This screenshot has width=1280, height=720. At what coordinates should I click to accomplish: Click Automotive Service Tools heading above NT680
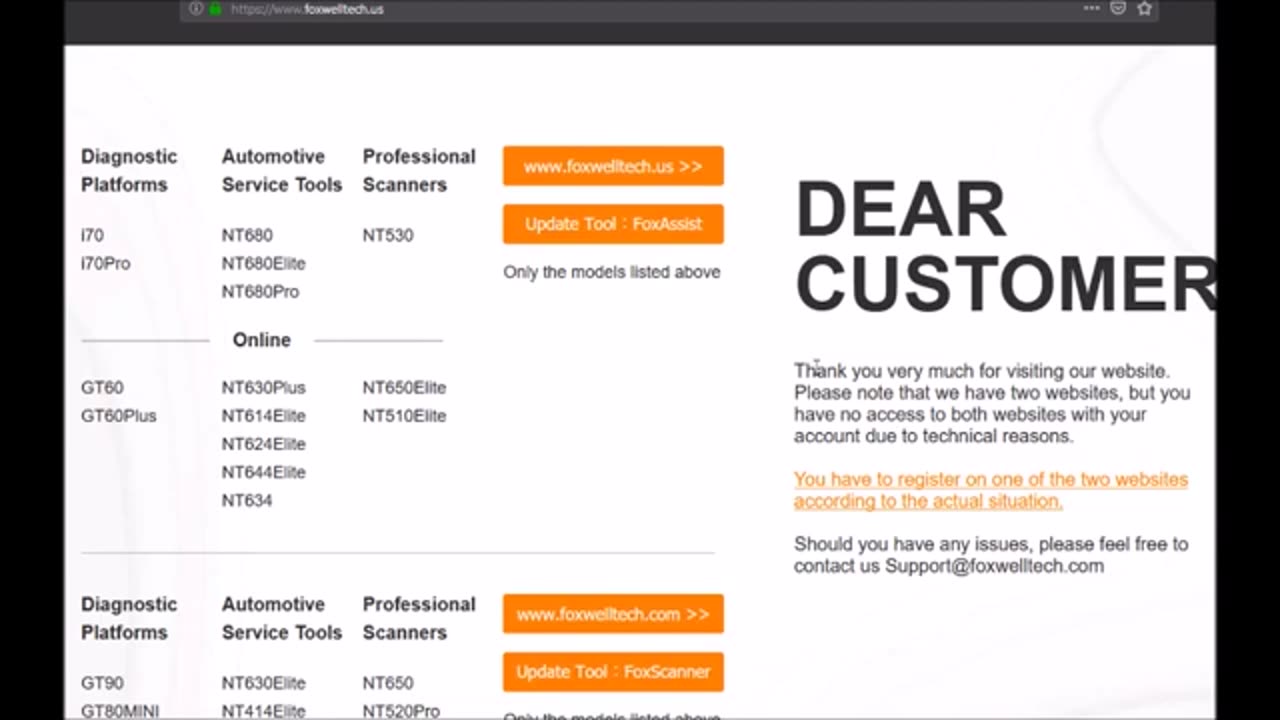[x=282, y=170]
